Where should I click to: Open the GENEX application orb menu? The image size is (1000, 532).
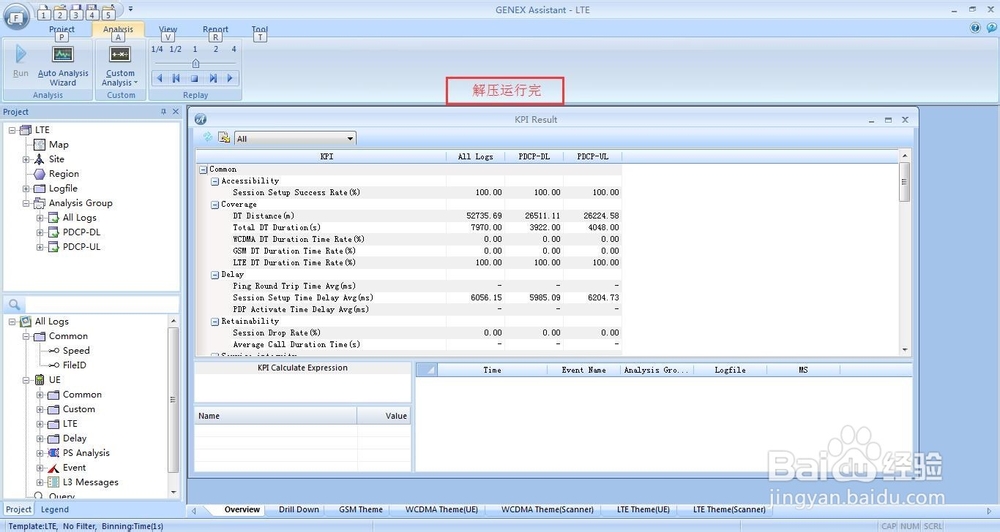[16, 16]
